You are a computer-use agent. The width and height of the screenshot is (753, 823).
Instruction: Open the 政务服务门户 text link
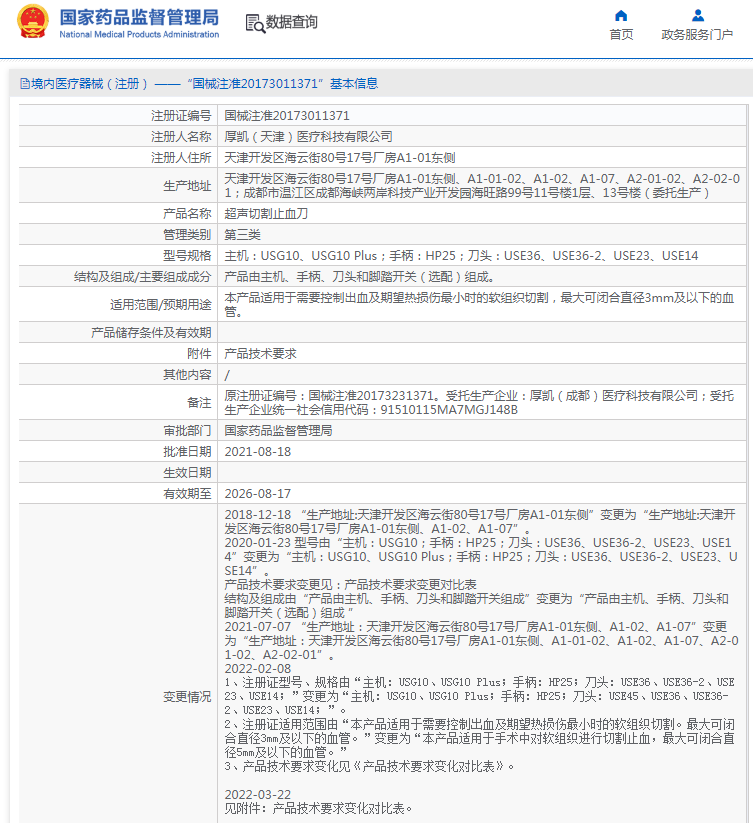(697, 35)
